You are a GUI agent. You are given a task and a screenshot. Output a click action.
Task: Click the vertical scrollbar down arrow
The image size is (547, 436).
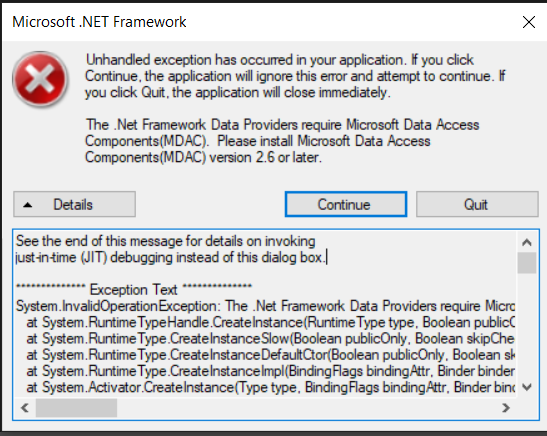coord(527,387)
